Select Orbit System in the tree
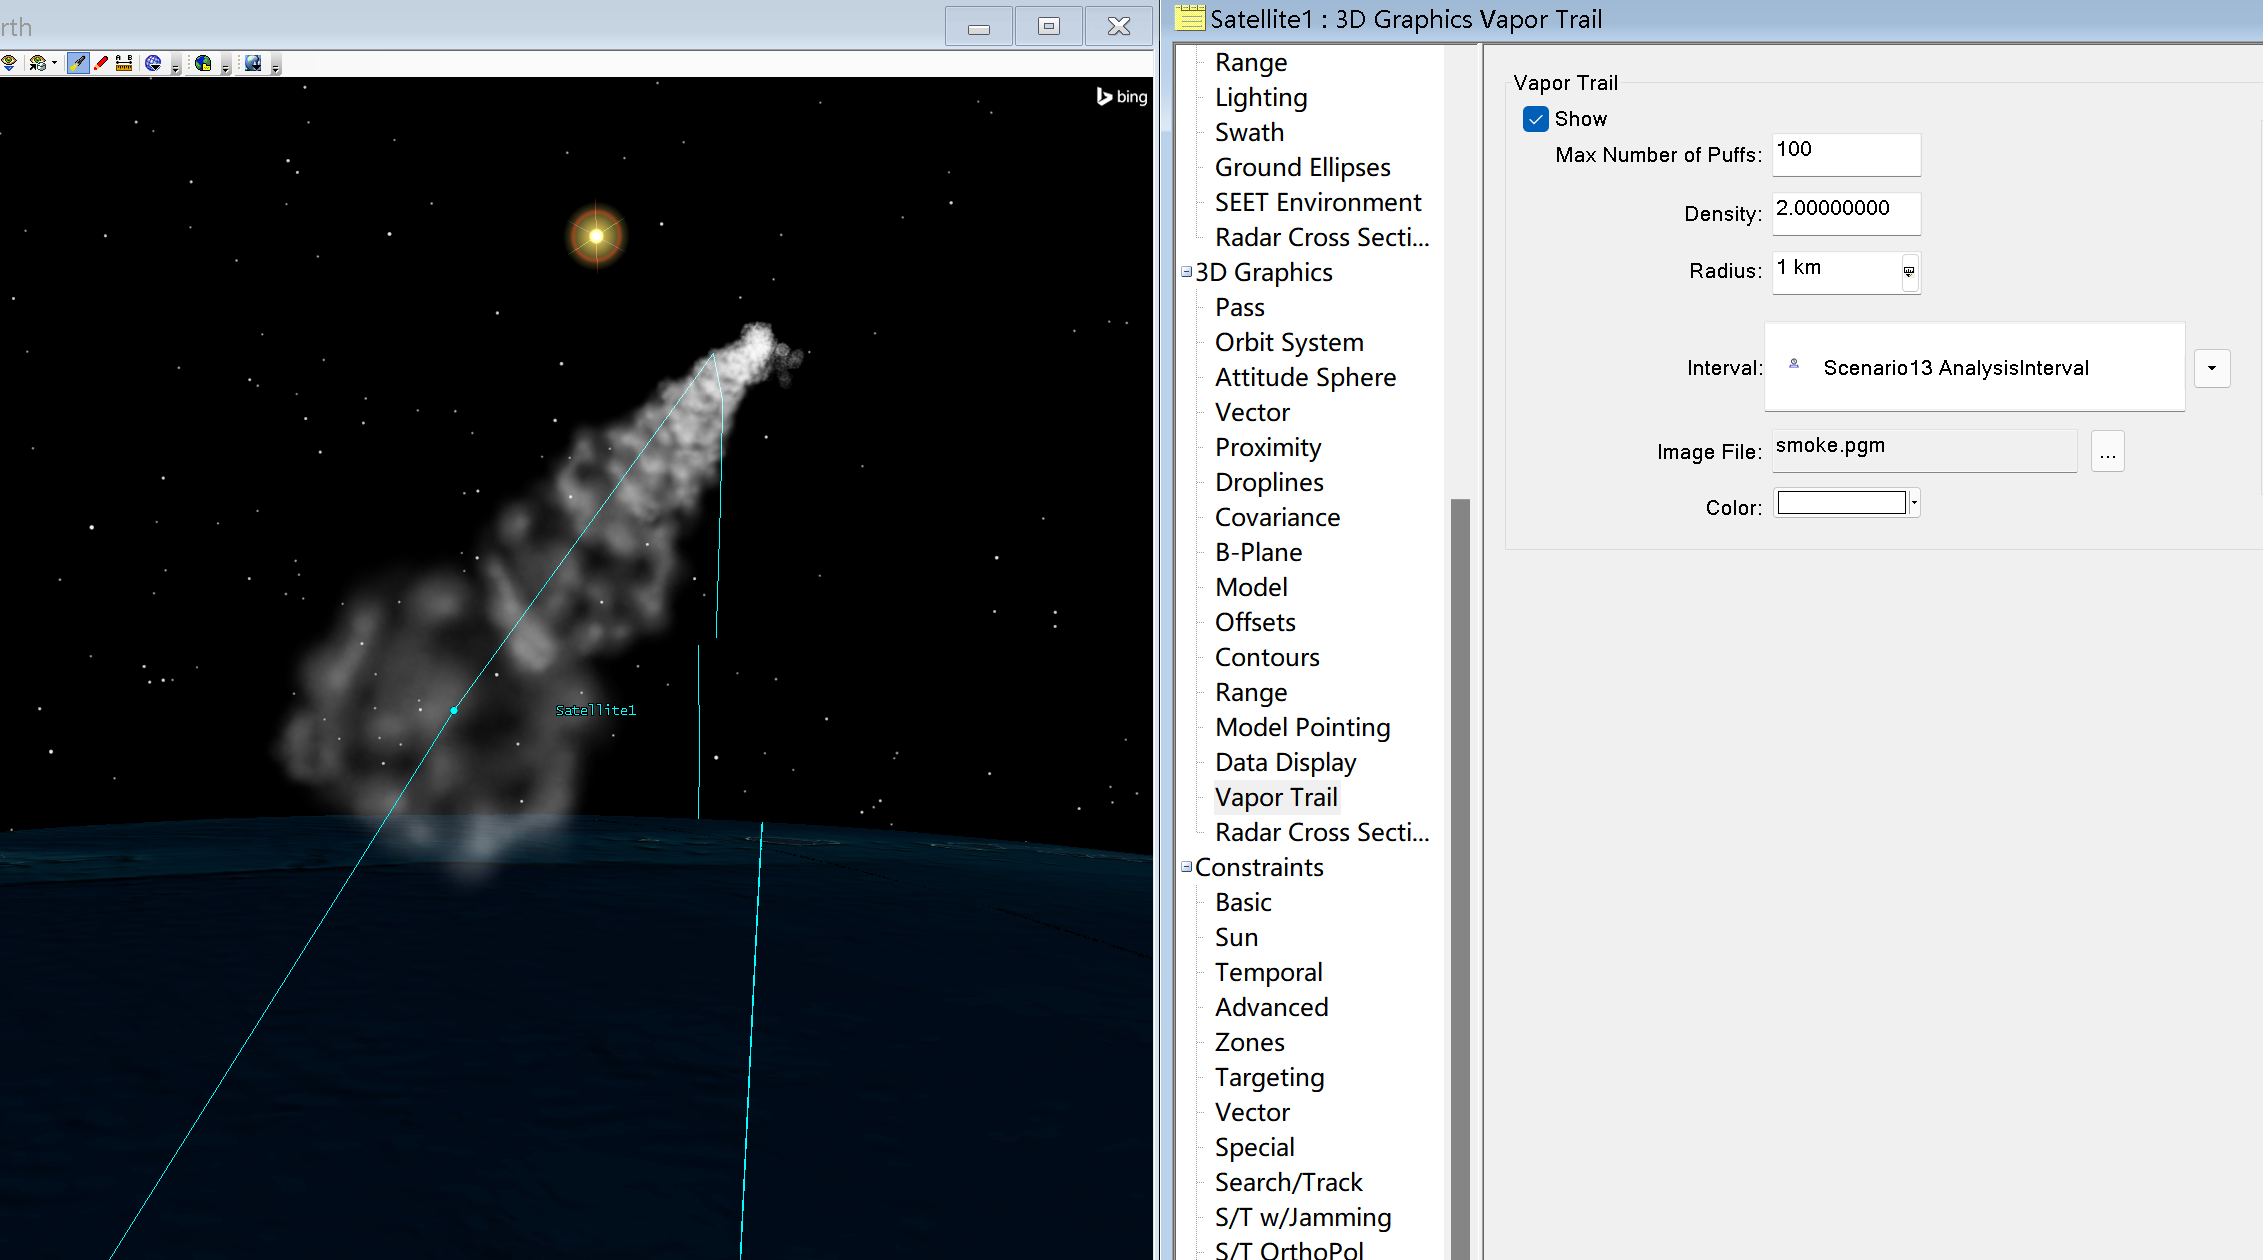The width and height of the screenshot is (2263, 1260). pos(1288,342)
